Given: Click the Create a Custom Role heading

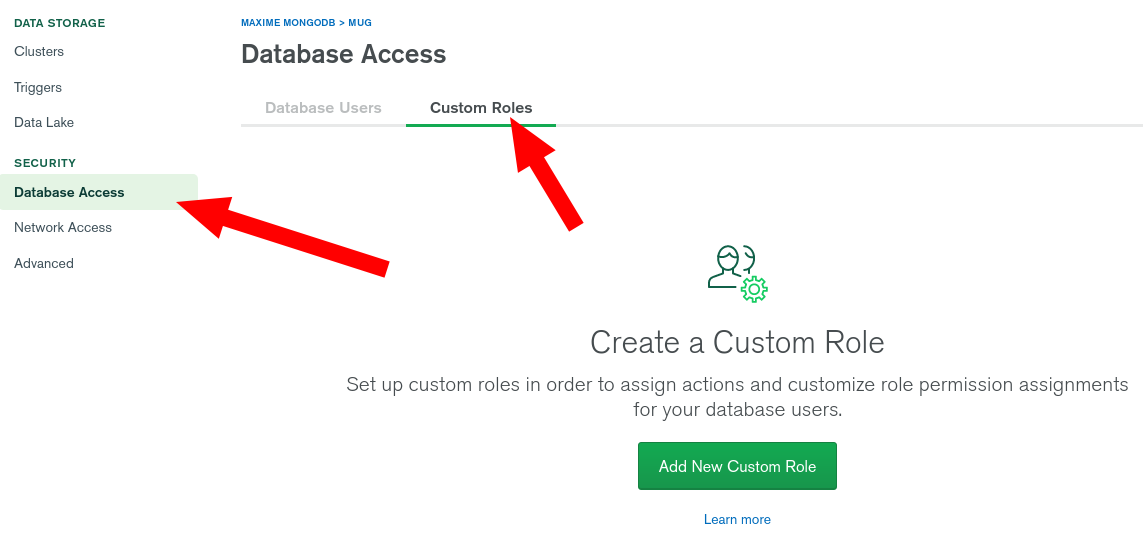Looking at the screenshot, I should pos(737,343).
